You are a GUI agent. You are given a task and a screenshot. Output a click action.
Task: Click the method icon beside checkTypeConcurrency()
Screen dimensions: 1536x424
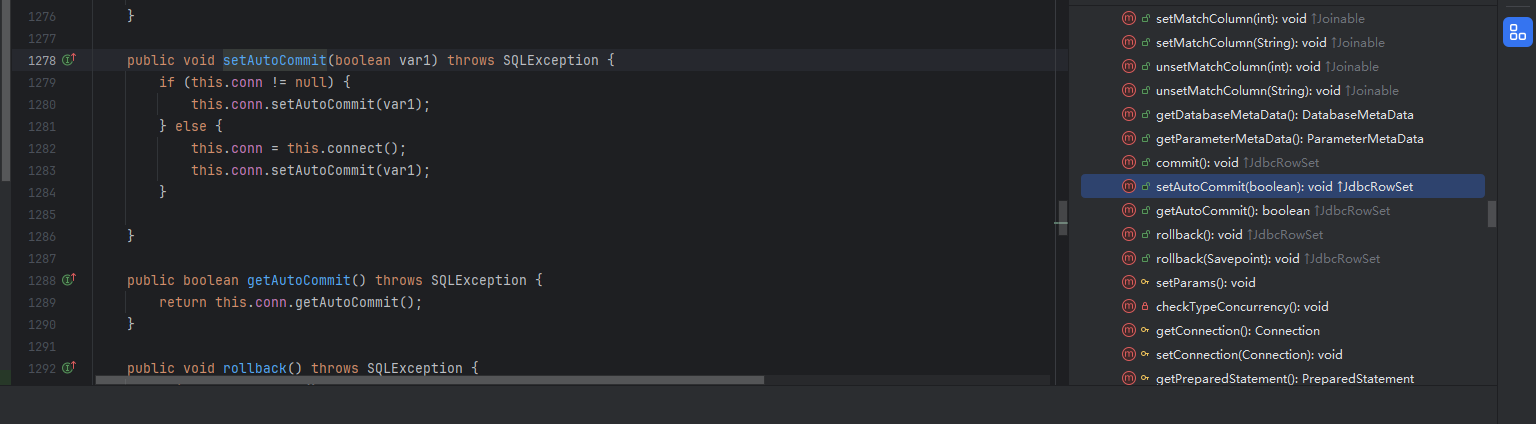pyautogui.click(x=1129, y=307)
